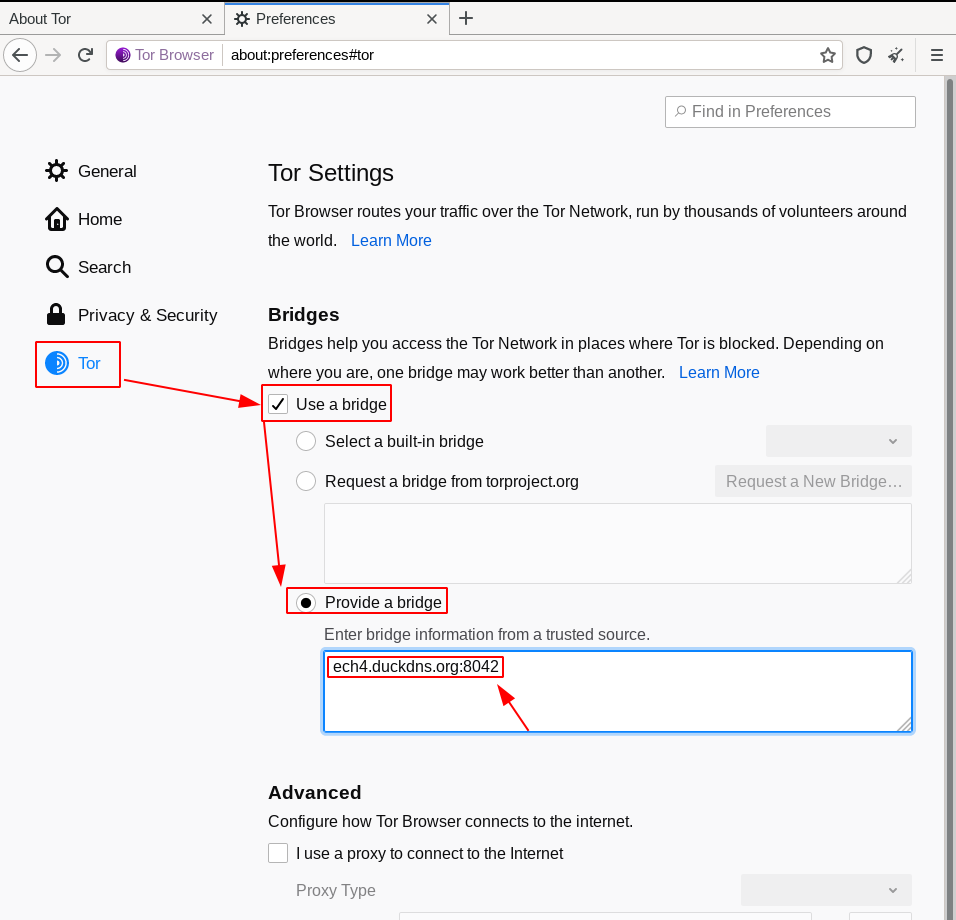Open the Proxy Type dropdown

click(x=825, y=890)
